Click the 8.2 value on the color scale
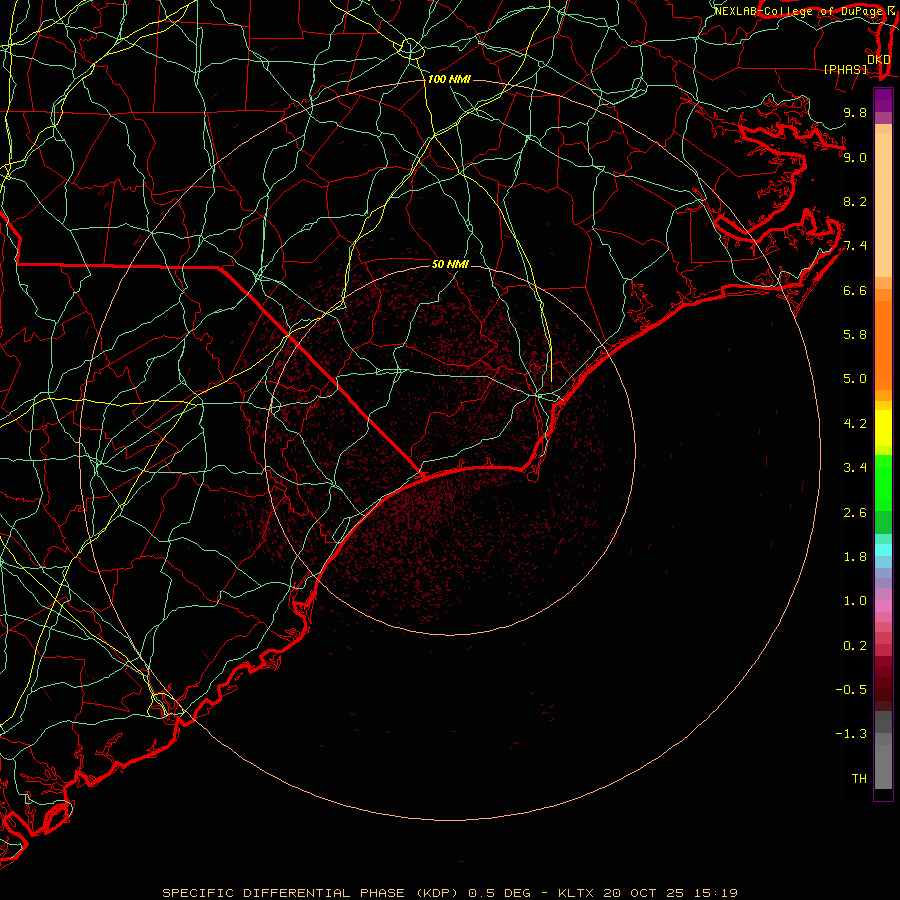 pos(855,201)
